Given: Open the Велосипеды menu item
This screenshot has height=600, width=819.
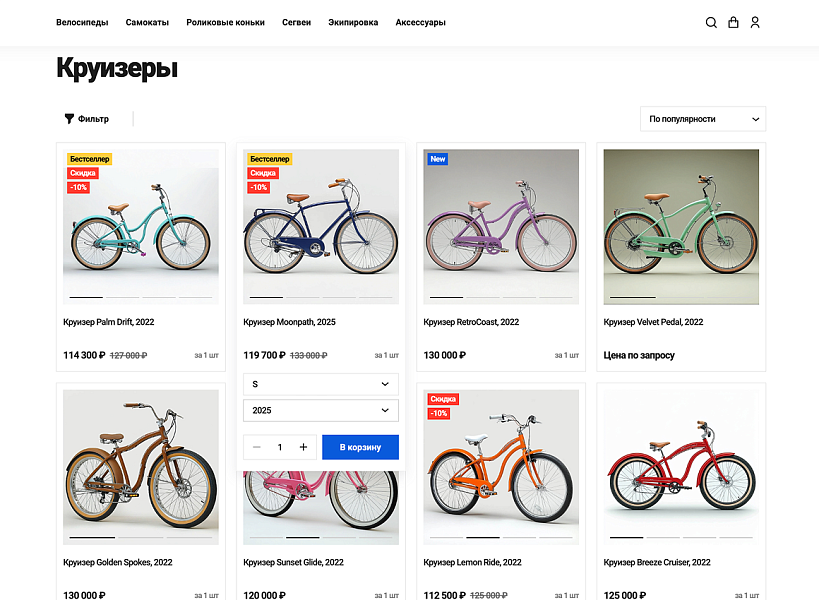Looking at the screenshot, I should (81, 21).
